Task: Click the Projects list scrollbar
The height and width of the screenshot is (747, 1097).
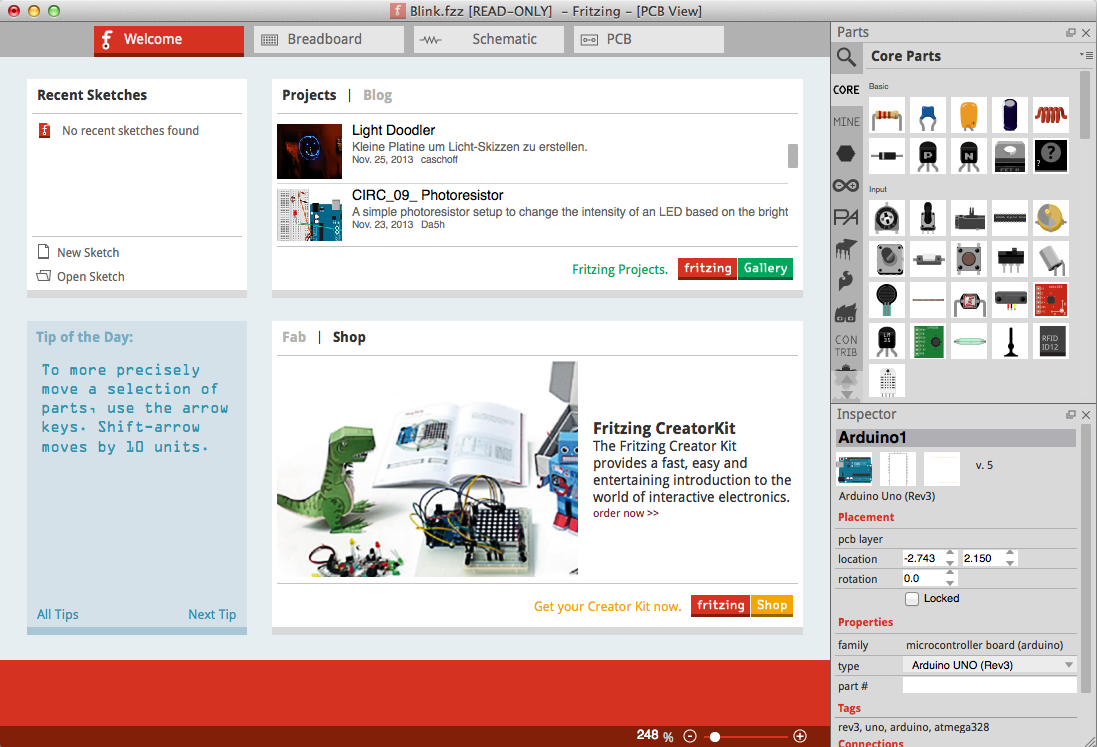Action: [793, 156]
